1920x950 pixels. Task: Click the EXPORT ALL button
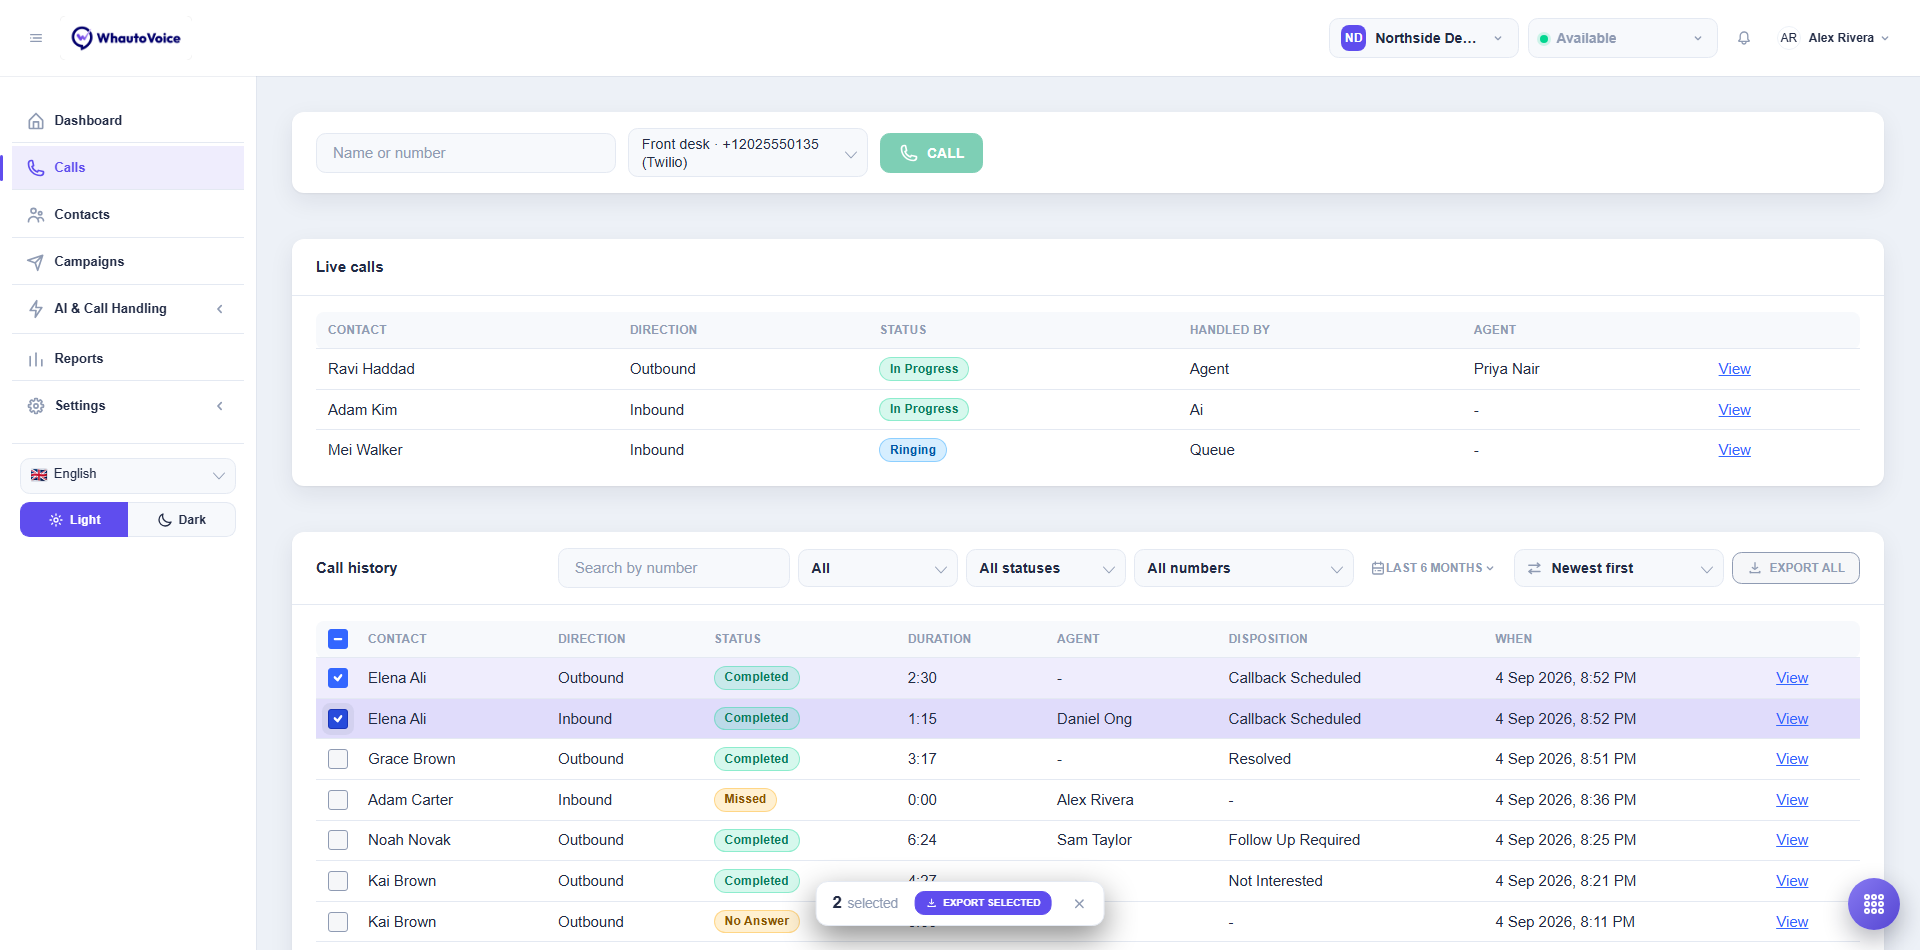[1796, 568]
